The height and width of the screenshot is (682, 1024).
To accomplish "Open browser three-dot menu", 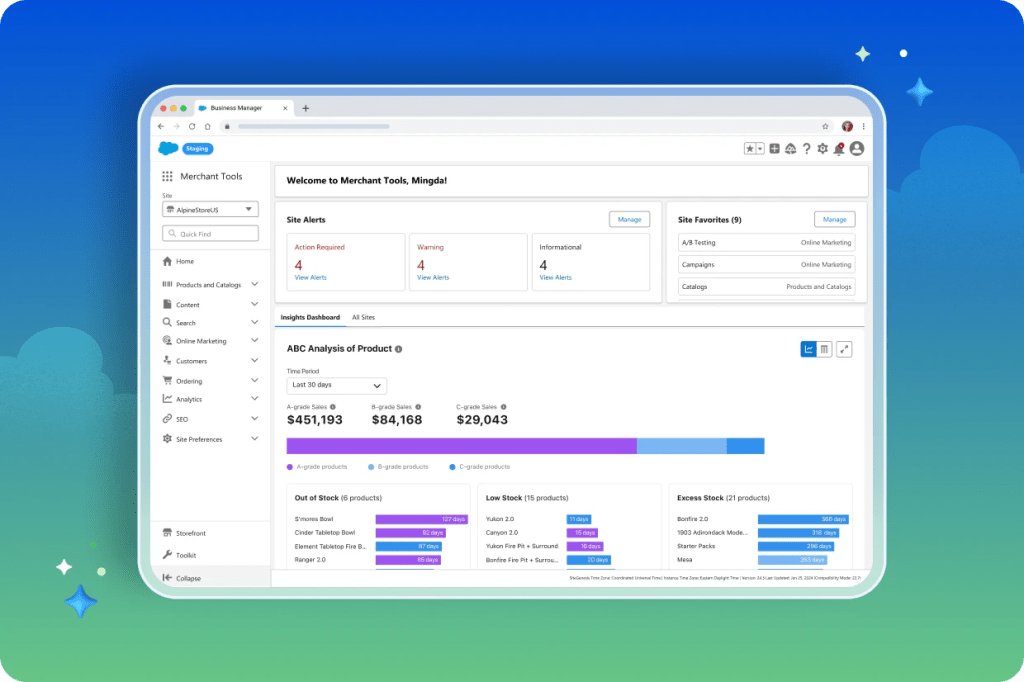I will click(863, 126).
